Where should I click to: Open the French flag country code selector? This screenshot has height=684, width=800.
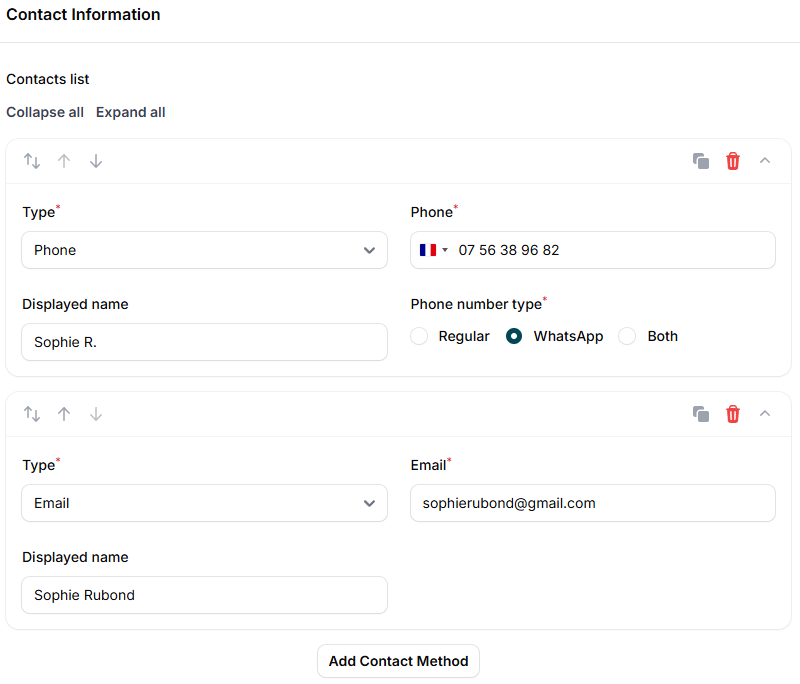click(434, 250)
